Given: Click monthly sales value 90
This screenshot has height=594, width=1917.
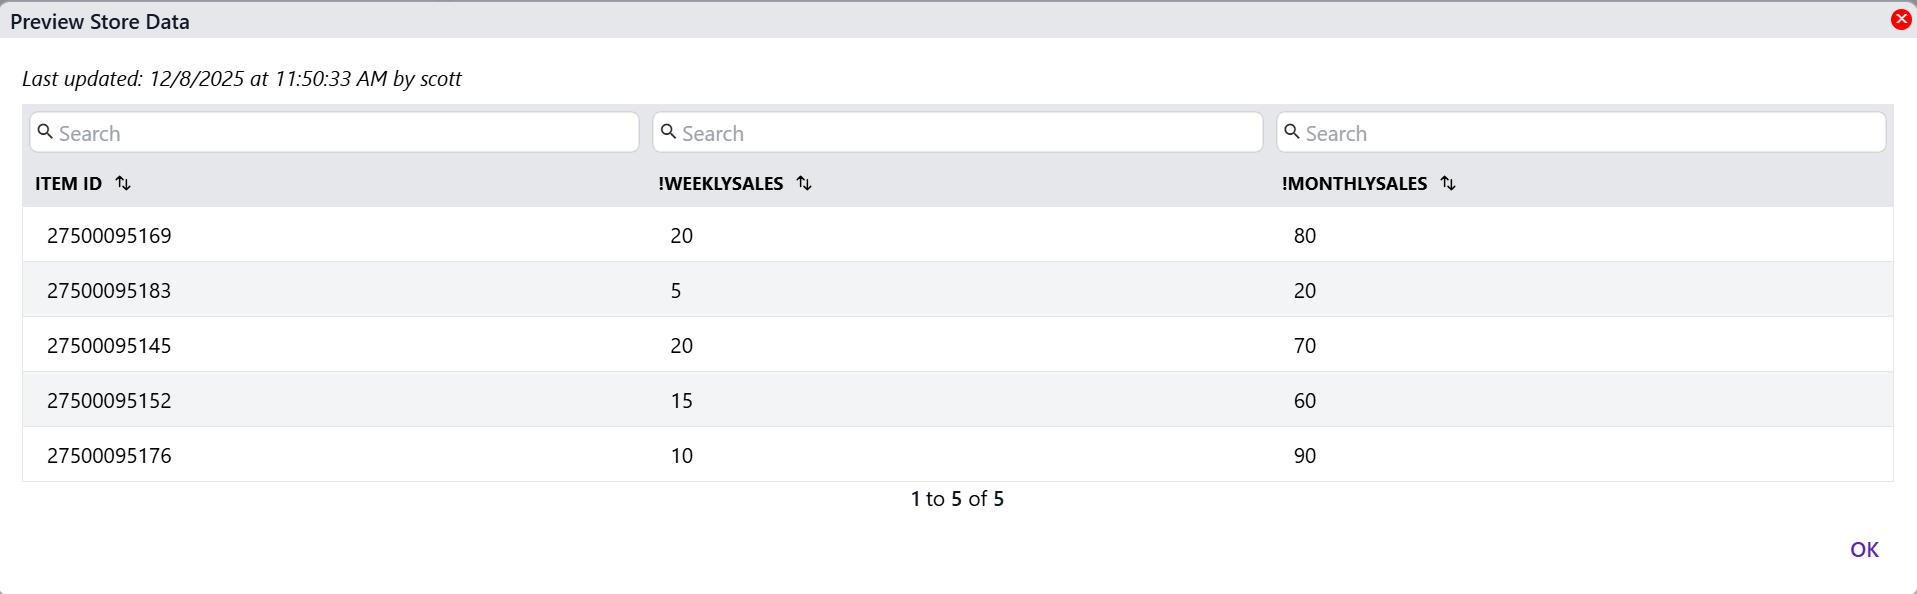Looking at the screenshot, I should [x=1305, y=456].
